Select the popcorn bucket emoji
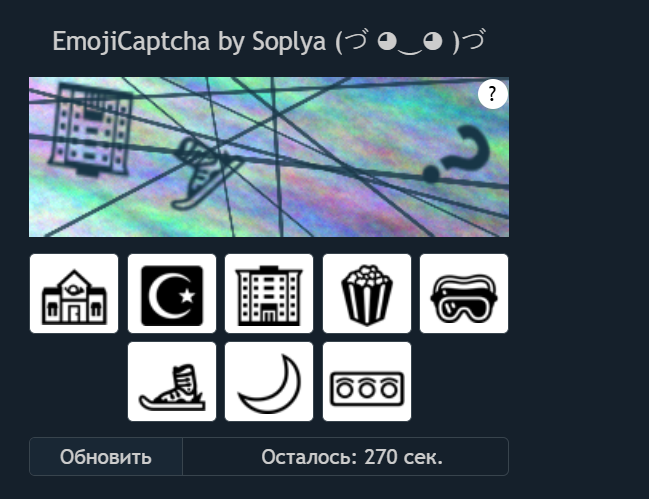This screenshot has height=499, width=649. tap(367, 293)
